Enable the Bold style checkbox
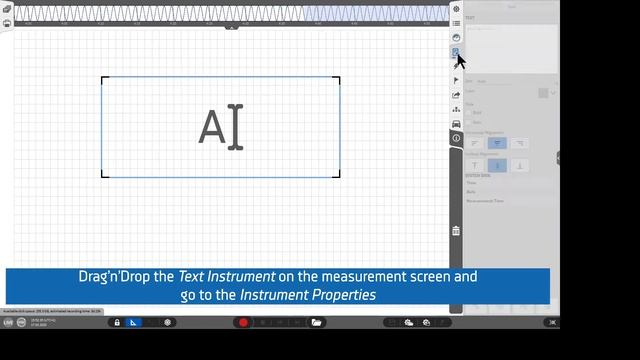The height and width of the screenshot is (360, 640). tap(469, 113)
